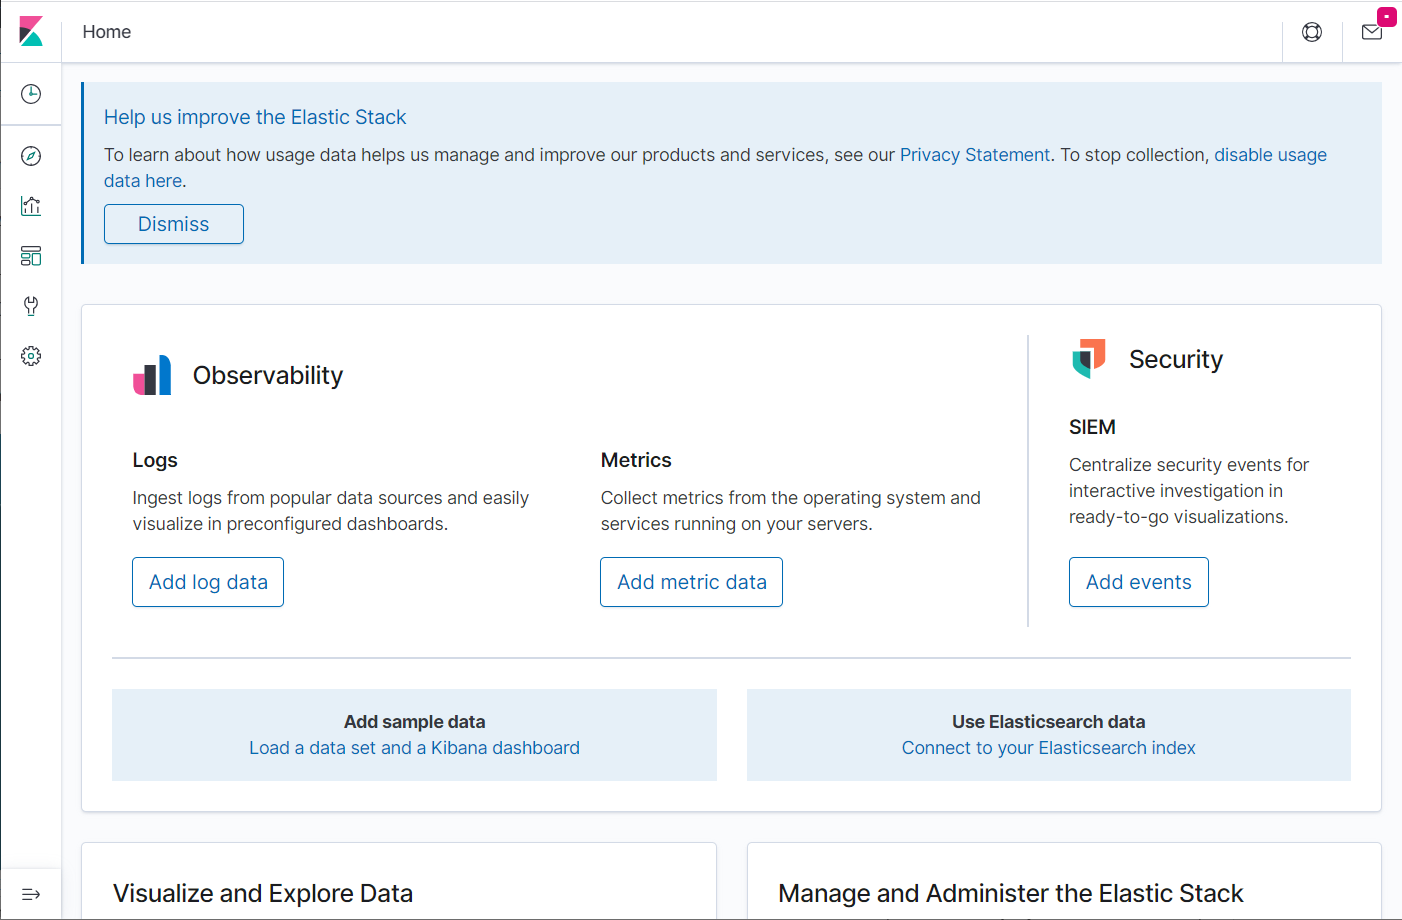
Task: Click Help us improve the Elastic Stack title
Action: tap(255, 117)
